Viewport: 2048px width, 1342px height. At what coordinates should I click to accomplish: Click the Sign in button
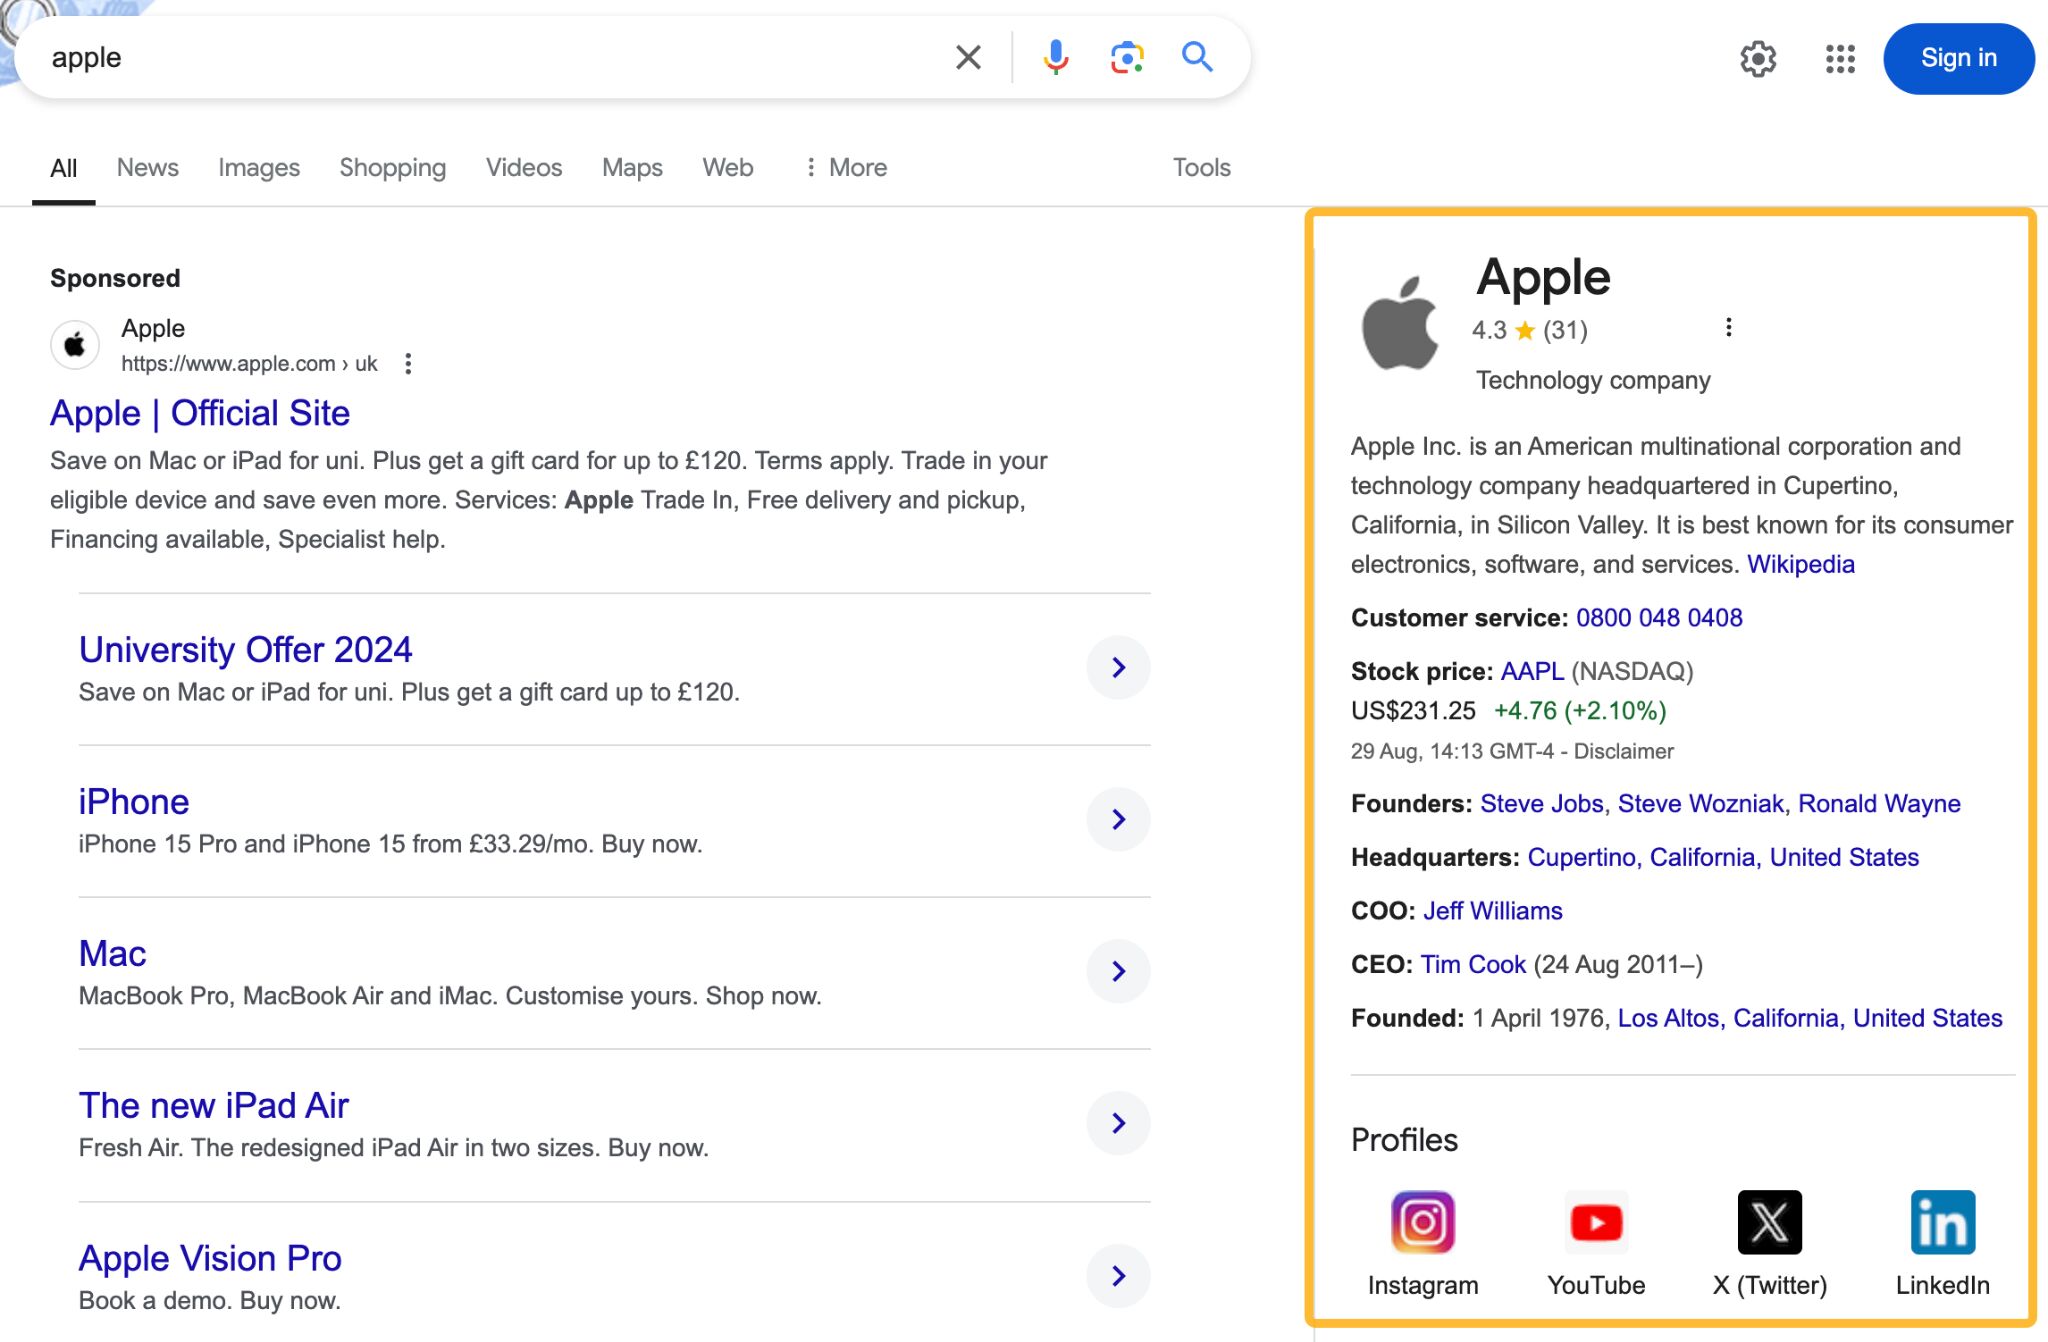[x=1957, y=58]
